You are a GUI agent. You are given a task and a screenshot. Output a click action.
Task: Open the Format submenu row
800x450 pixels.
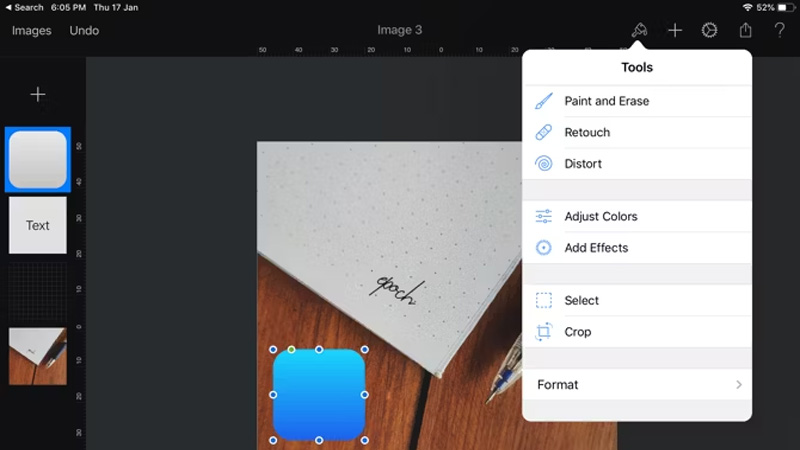[x=637, y=384]
